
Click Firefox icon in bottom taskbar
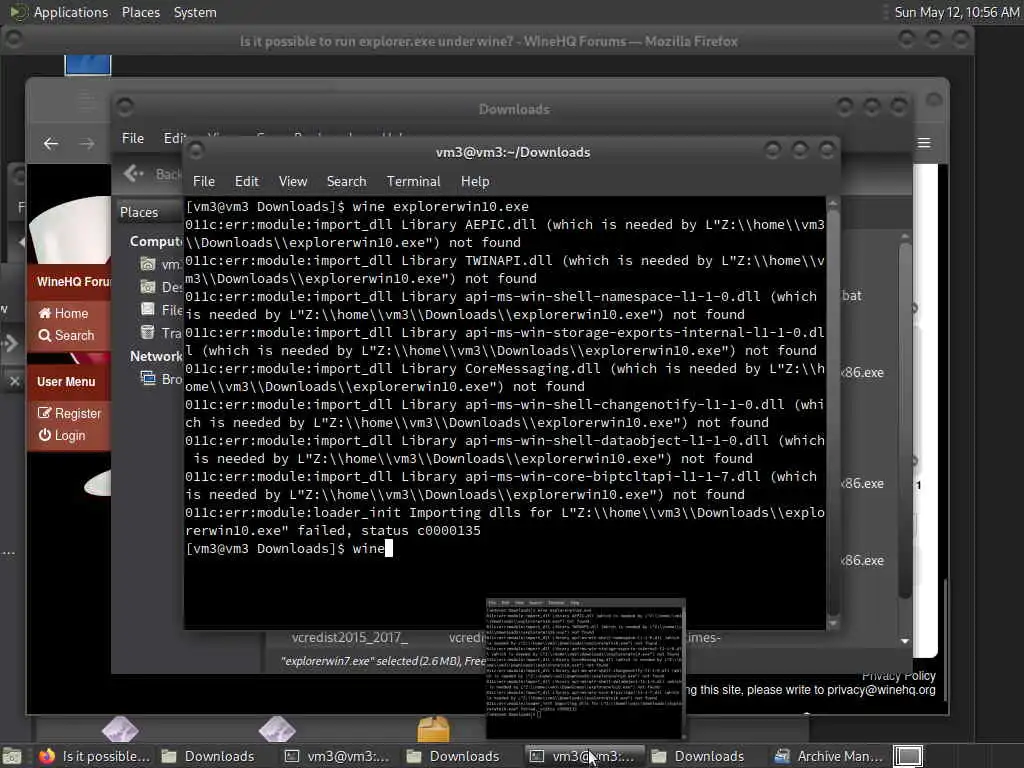pyautogui.click(x=47, y=756)
